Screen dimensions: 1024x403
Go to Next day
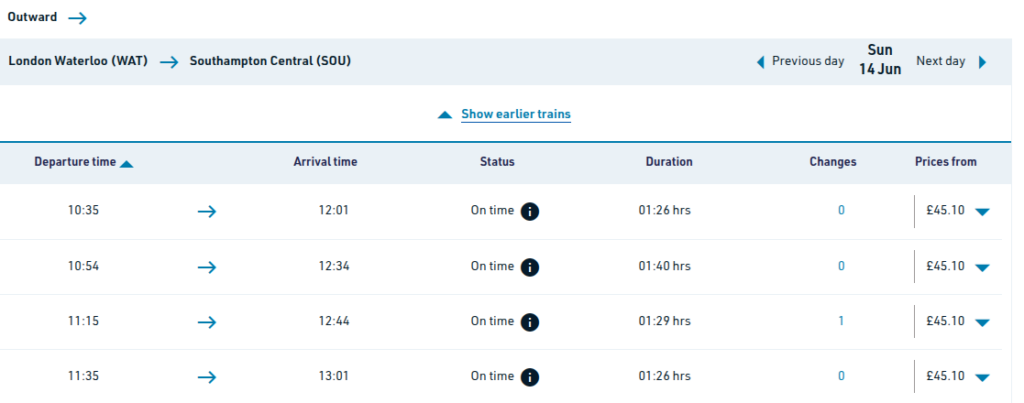point(940,61)
